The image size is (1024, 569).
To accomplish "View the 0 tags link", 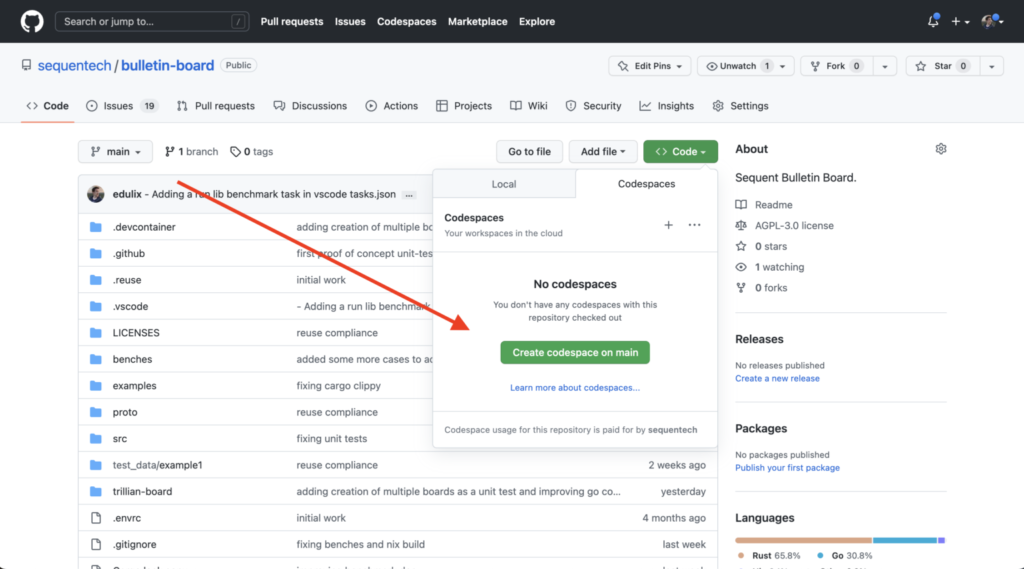I will click(x=251, y=152).
